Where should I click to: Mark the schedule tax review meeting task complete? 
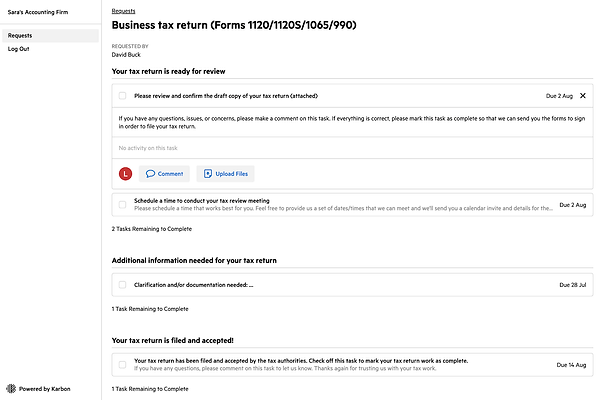[x=123, y=204]
